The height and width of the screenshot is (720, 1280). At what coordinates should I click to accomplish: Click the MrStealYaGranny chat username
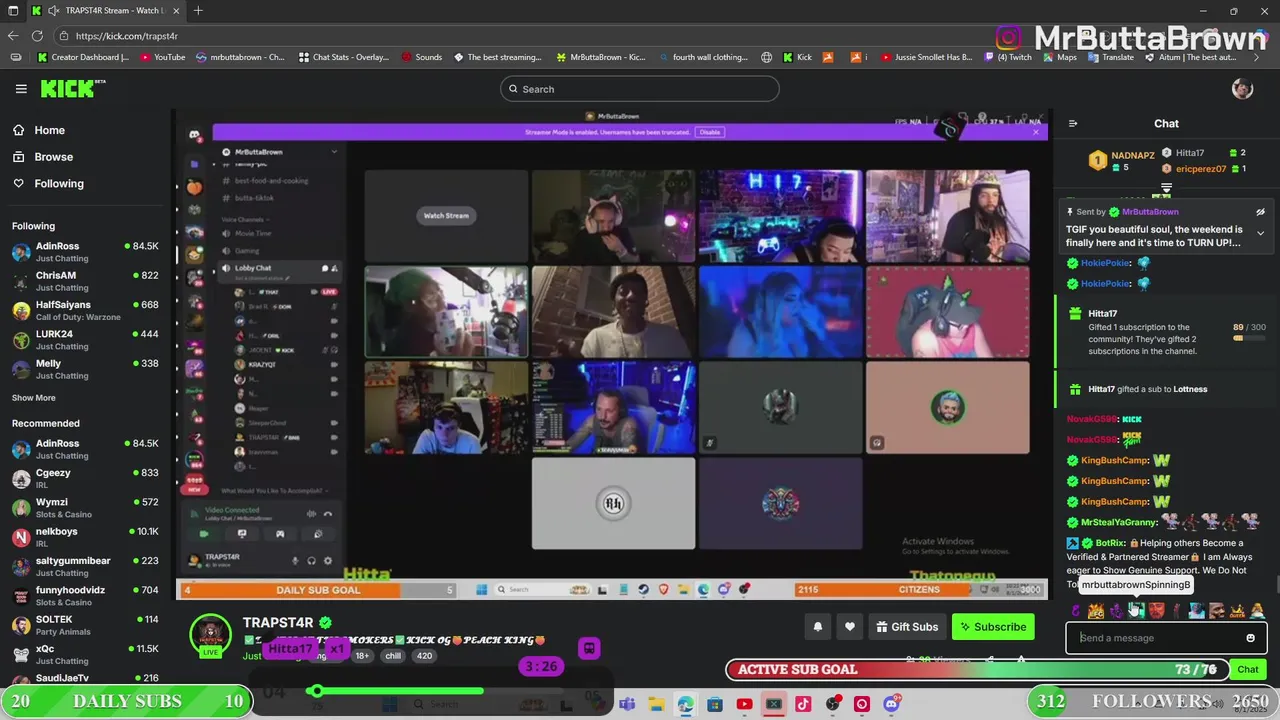tap(1118, 522)
